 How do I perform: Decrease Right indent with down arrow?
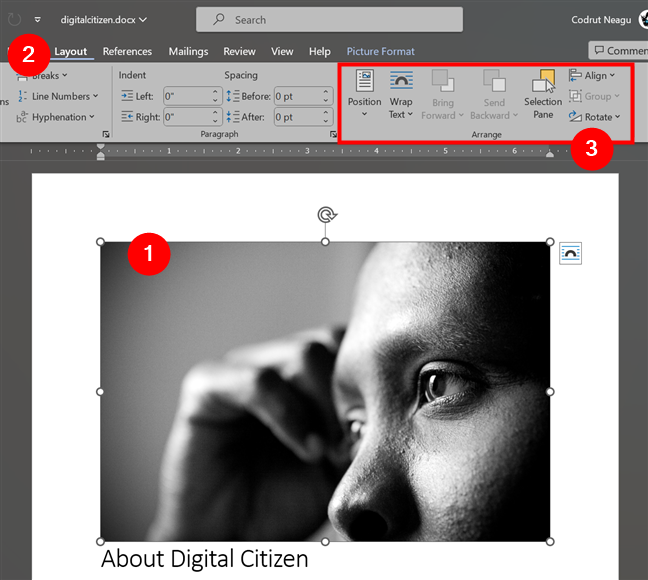point(215,121)
